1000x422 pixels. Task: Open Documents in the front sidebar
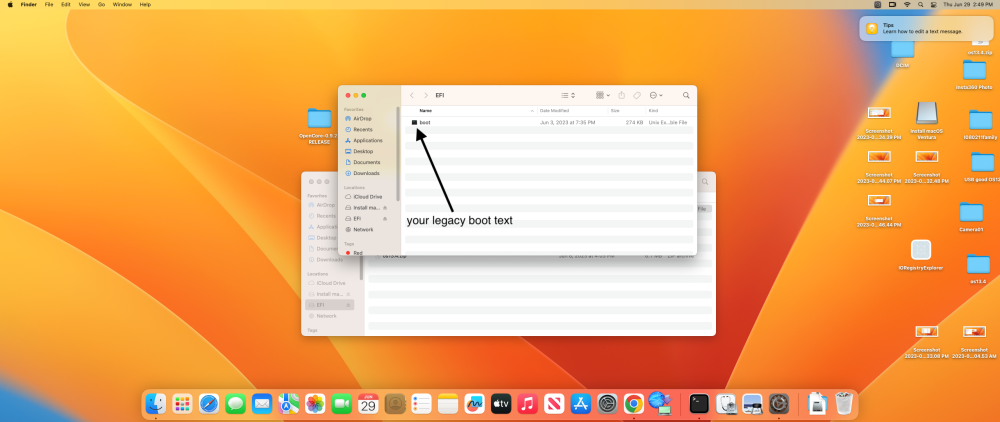tap(367, 162)
